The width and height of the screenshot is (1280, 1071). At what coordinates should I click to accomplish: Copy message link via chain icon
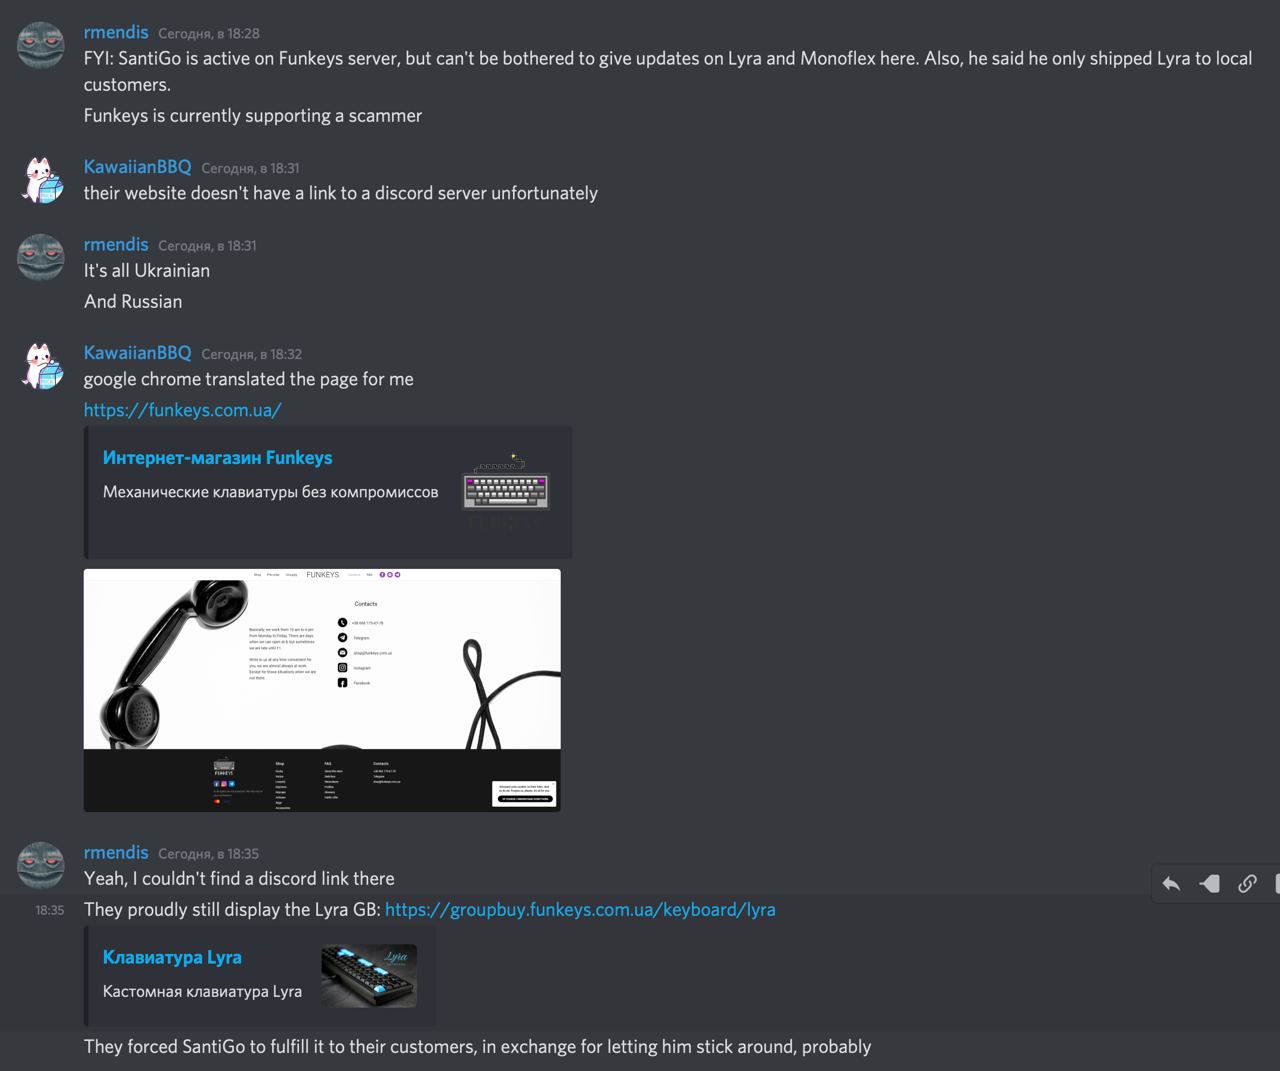pos(1247,884)
